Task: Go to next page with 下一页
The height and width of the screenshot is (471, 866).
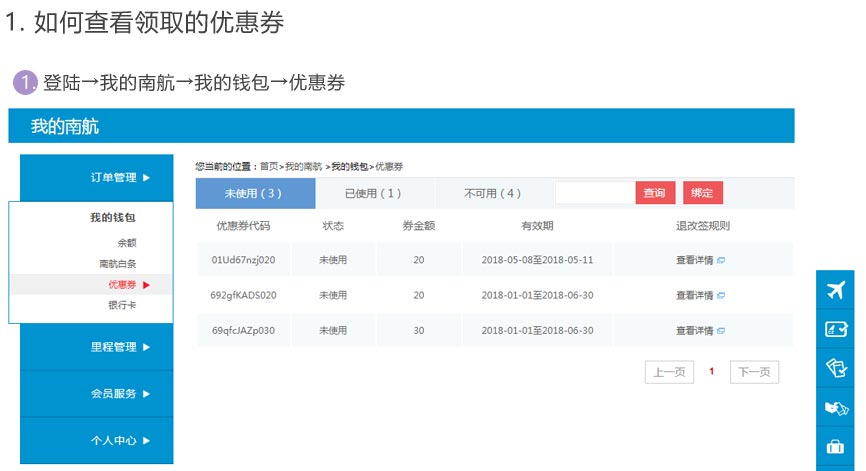Action: 754,372
